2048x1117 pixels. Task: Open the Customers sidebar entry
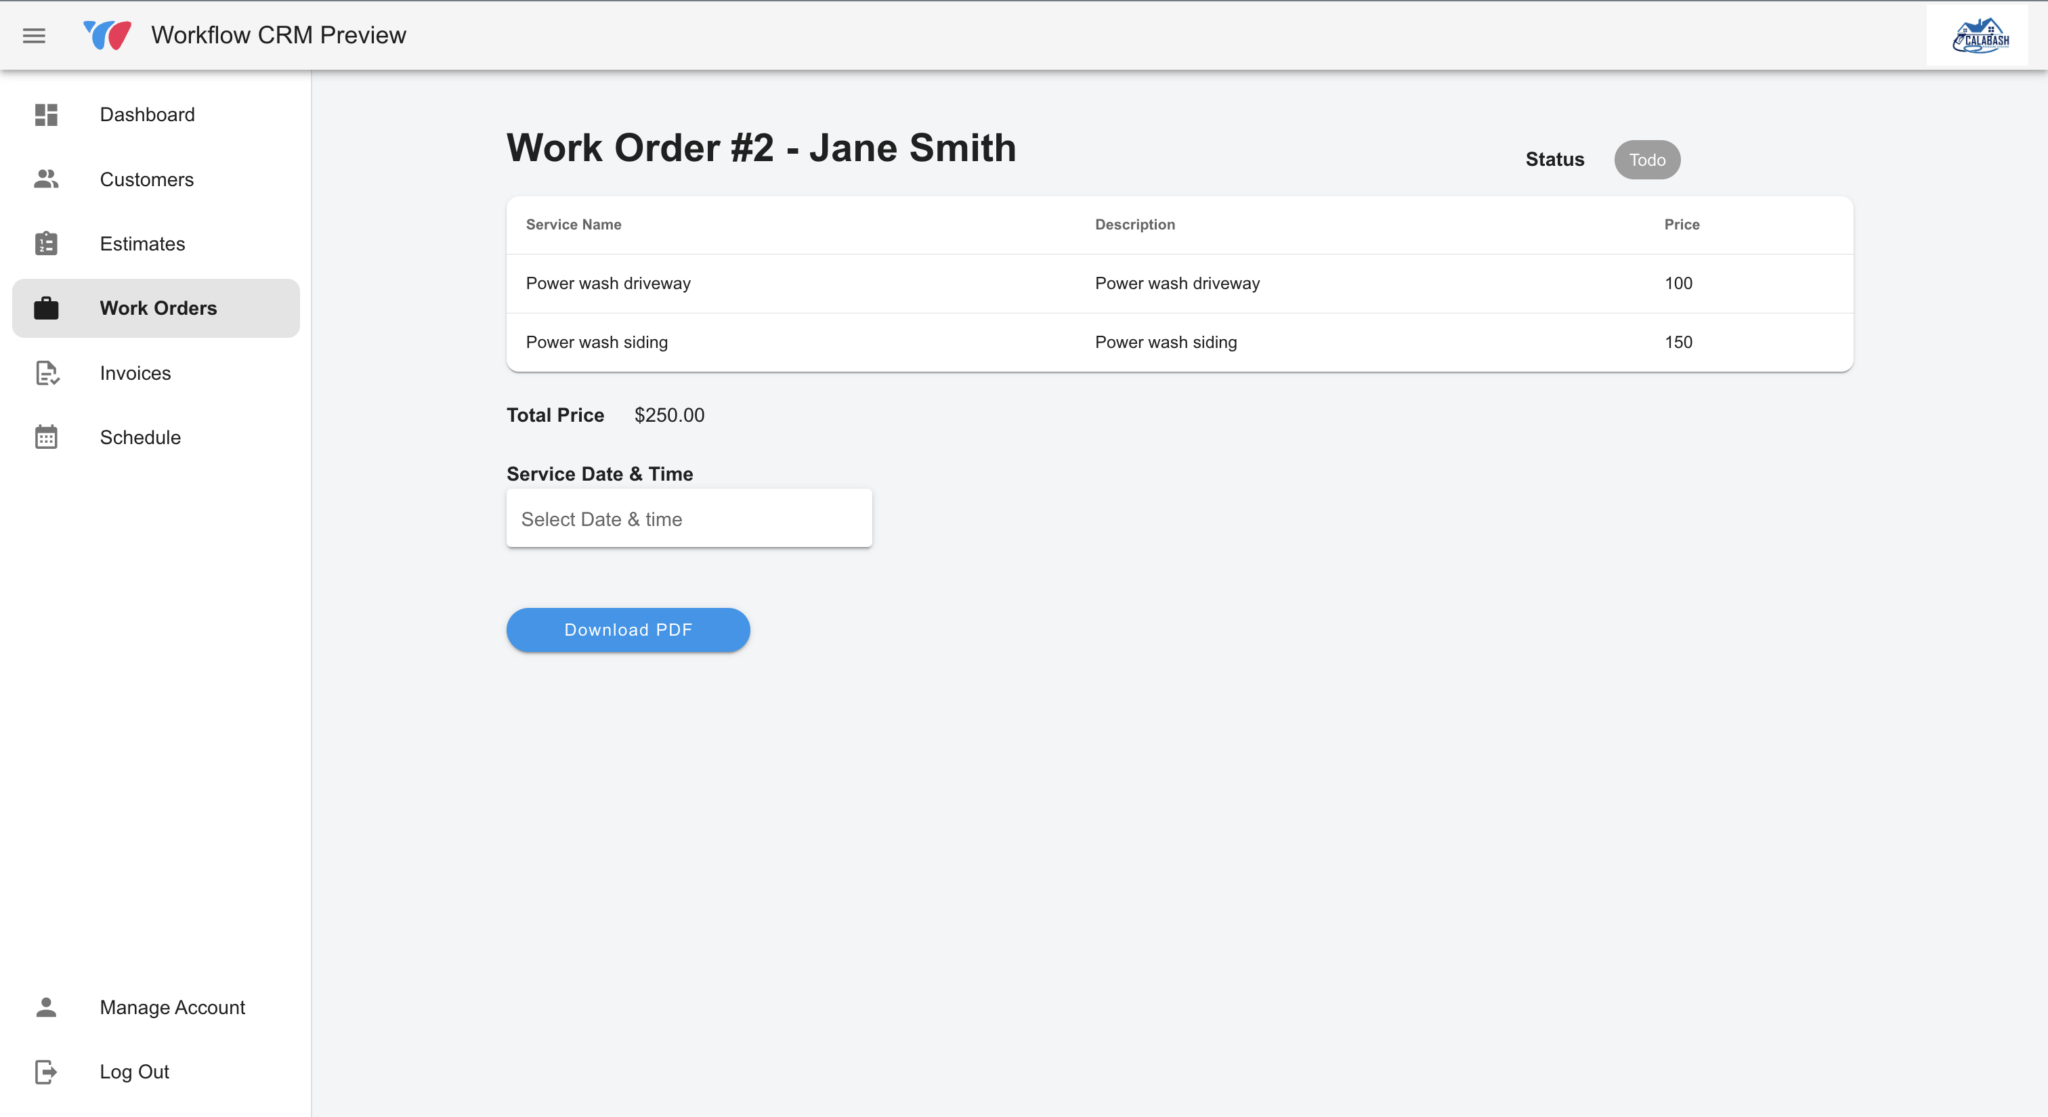tap(146, 179)
